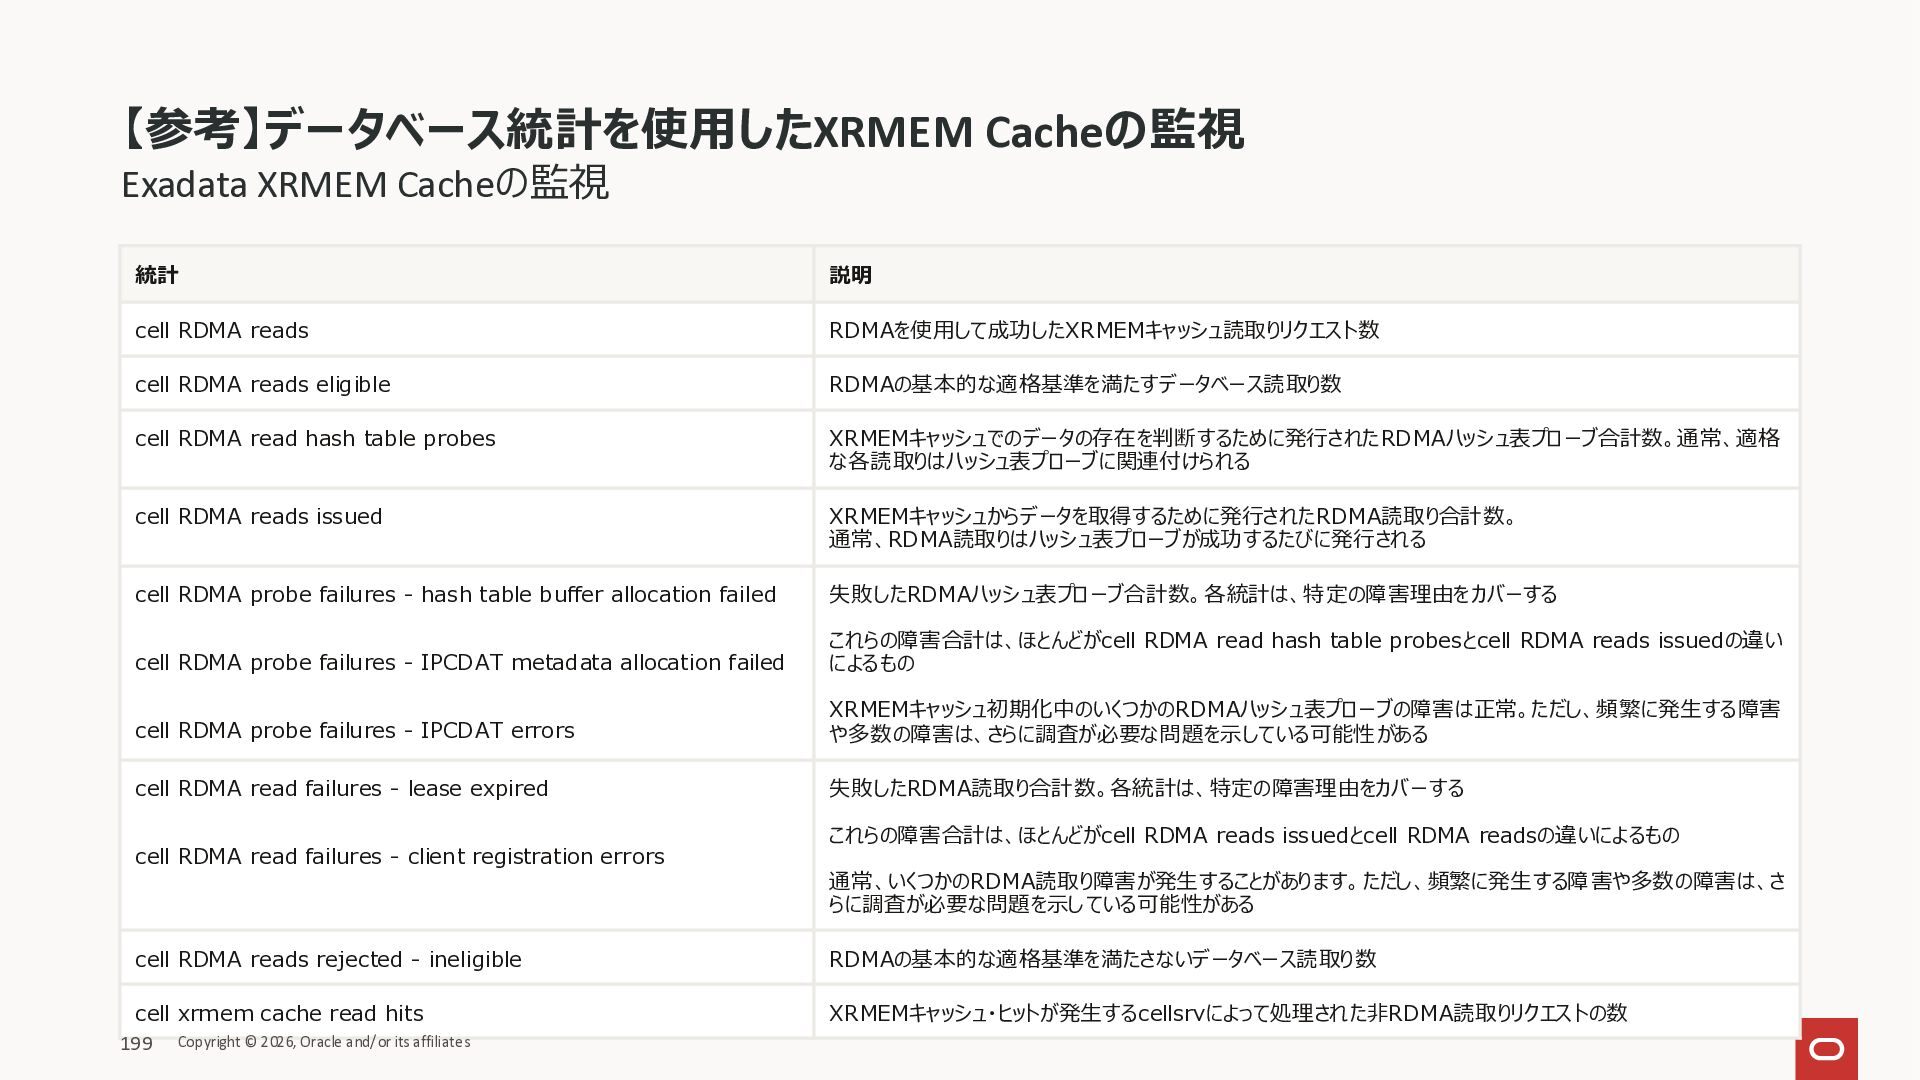
Task: Select the '説明' column header
Action: pyautogui.click(x=850, y=275)
